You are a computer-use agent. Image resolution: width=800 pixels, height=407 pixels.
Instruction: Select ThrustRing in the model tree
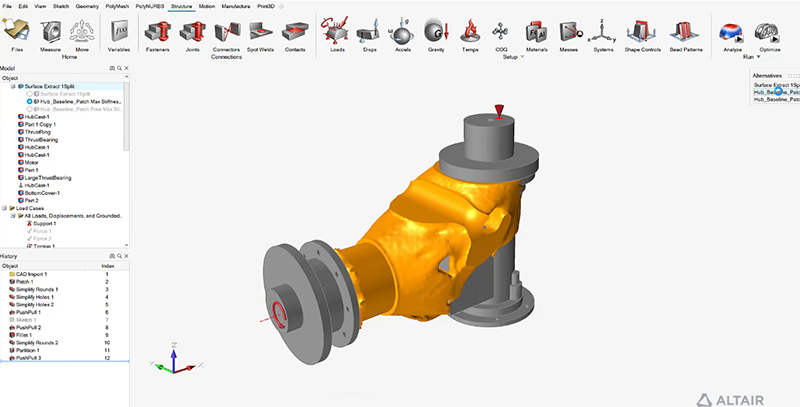(38, 132)
